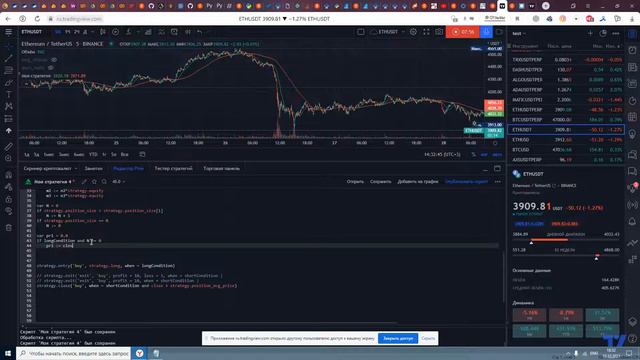The width and height of the screenshot is (640, 360).
Task: Open watchlist more options ellipsis
Action: (x=616, y=33)
